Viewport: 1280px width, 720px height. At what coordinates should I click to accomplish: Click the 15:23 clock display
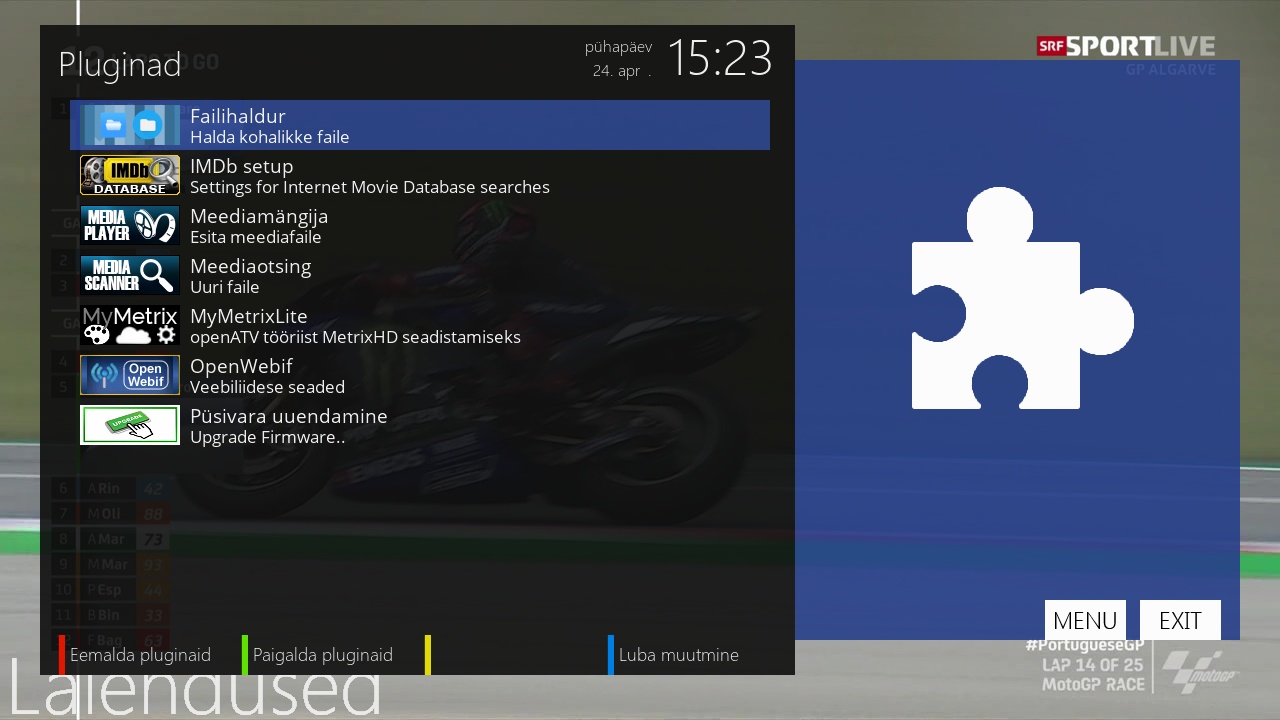pos(720,58)
